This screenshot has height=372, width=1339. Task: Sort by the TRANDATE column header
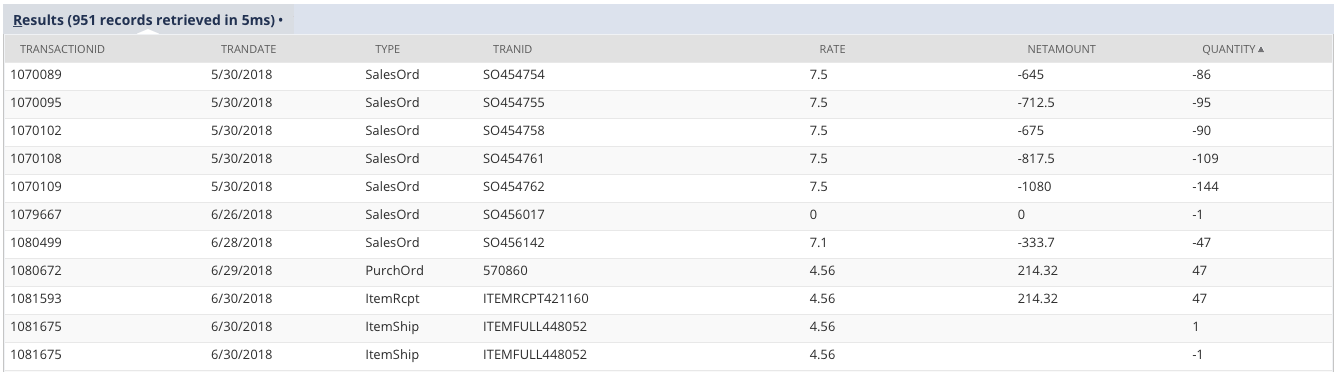[248, 48]
